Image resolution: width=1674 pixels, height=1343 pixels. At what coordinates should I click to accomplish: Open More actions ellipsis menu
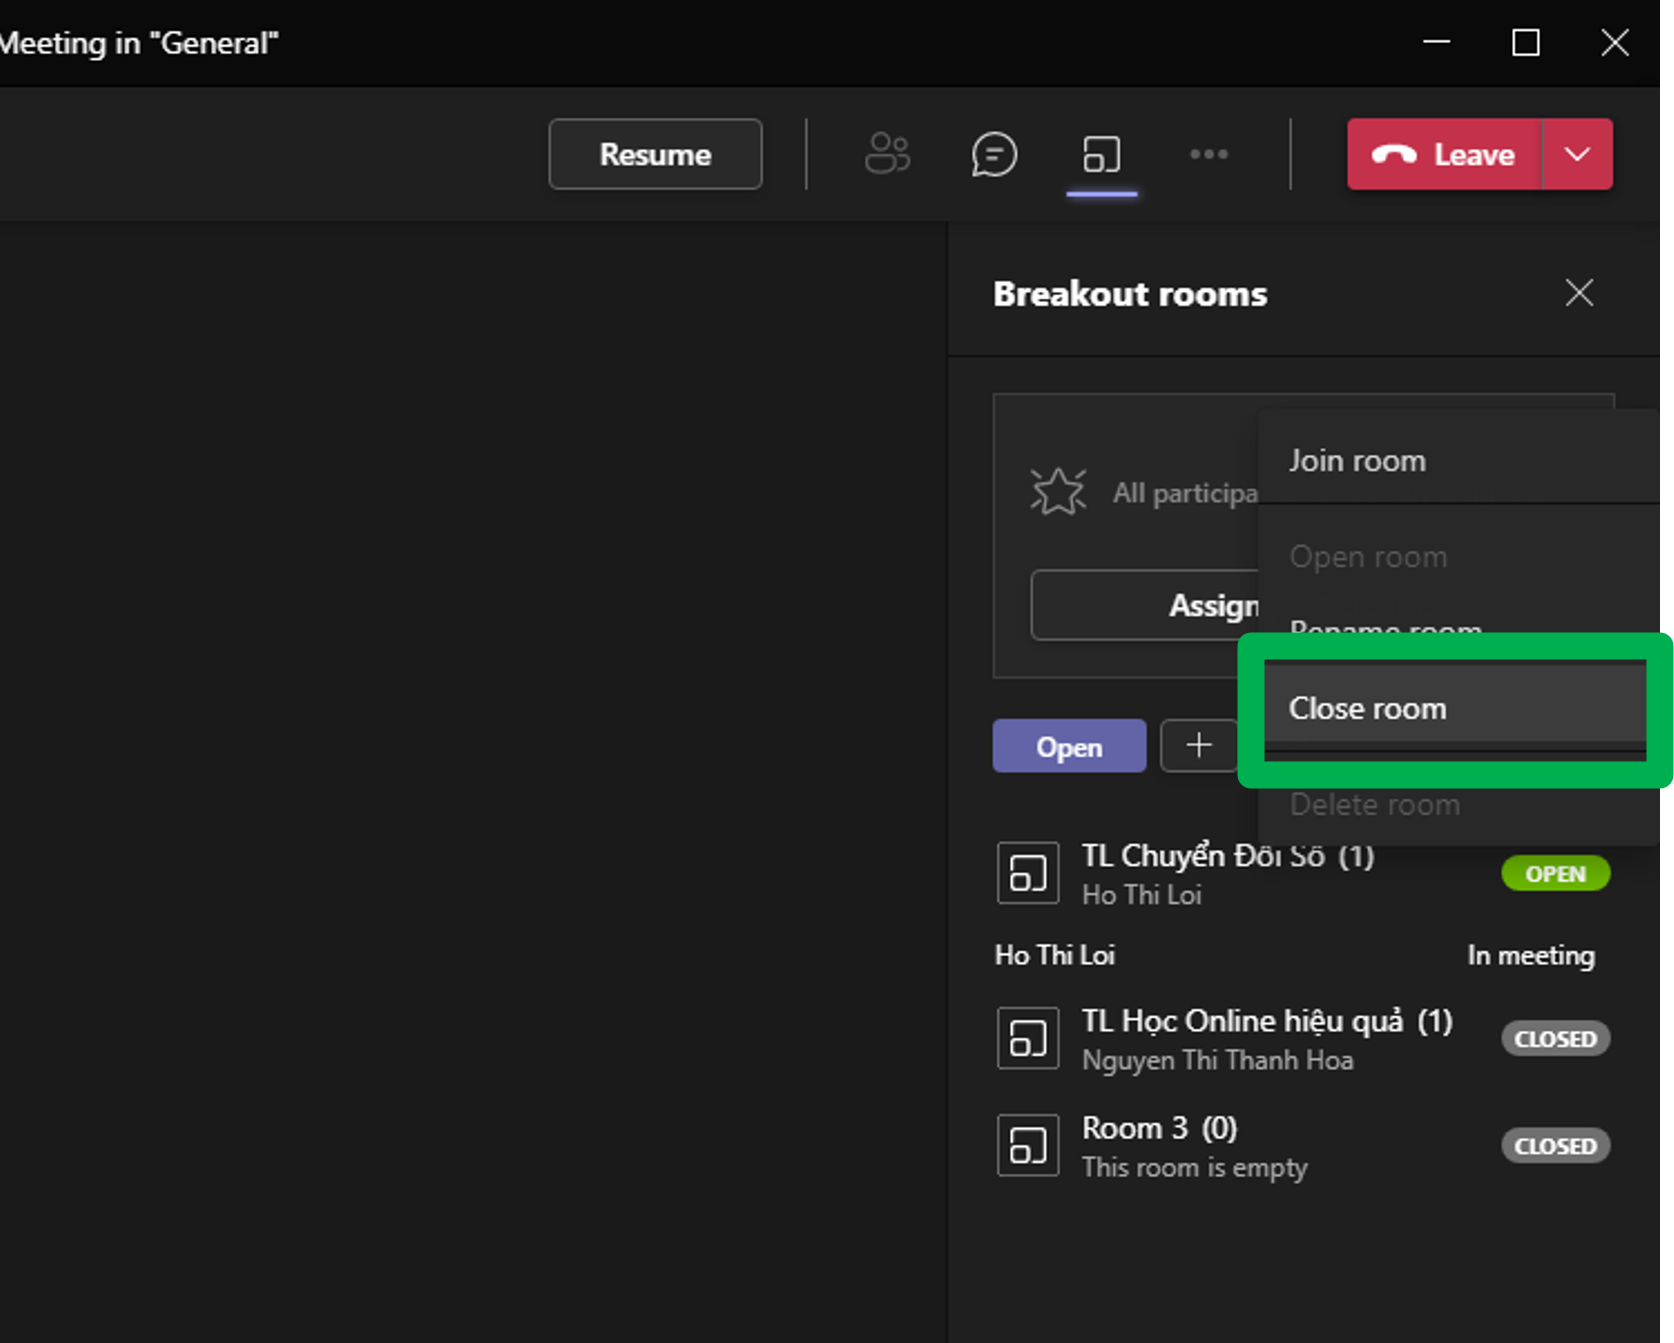pyautogui.click(x=1208, y=154)
